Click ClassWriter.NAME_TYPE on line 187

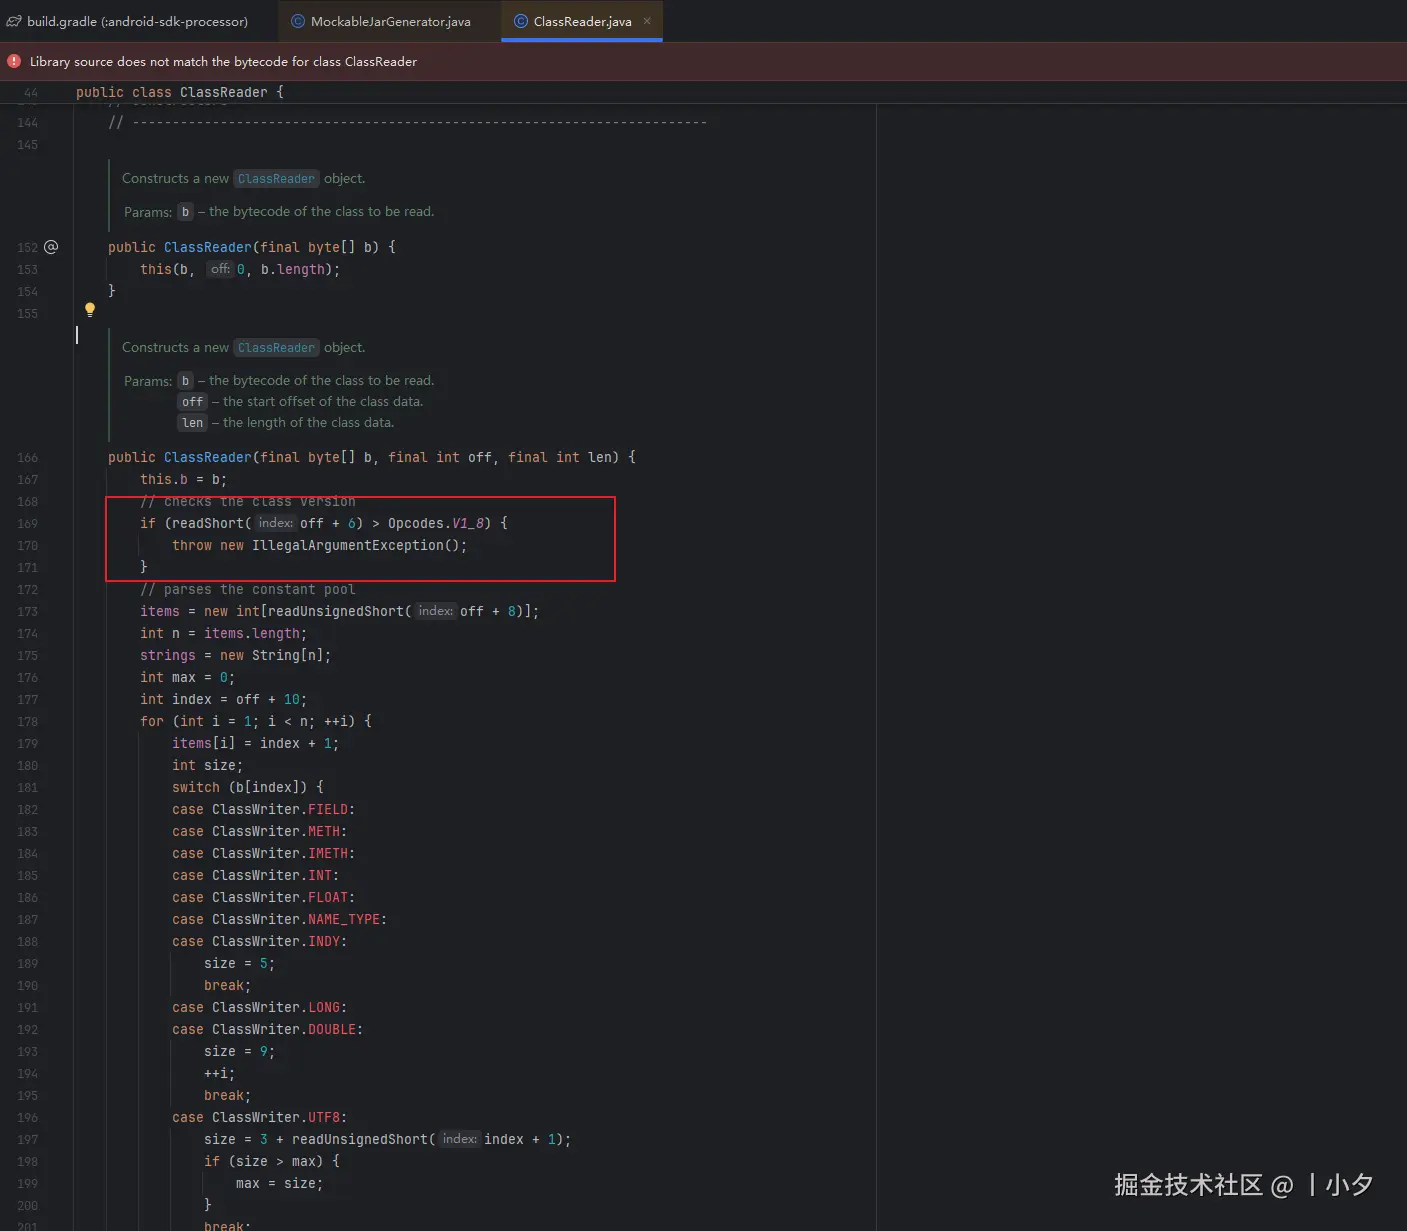(296, 919)
